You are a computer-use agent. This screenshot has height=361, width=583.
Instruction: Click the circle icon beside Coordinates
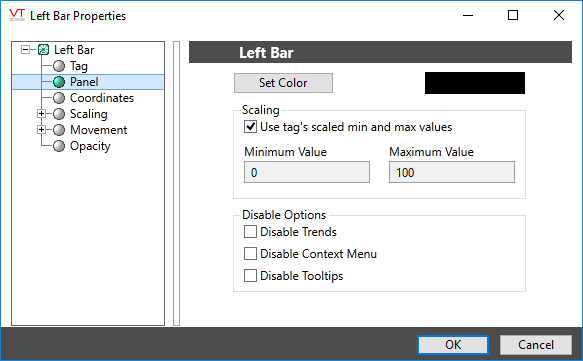(59, 98)
